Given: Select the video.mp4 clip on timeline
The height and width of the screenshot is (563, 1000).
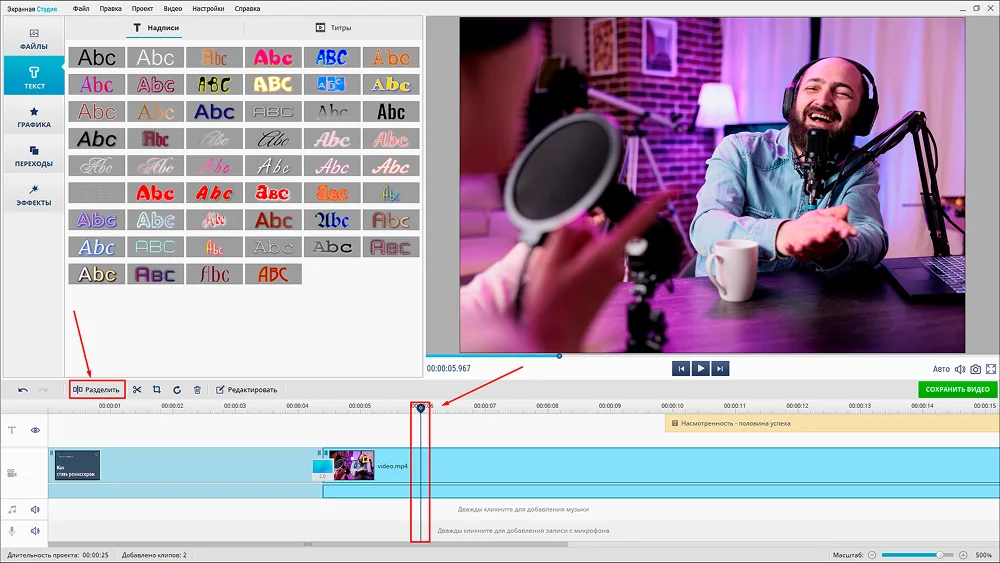Looking at the screenshot, I should [663, 465].
